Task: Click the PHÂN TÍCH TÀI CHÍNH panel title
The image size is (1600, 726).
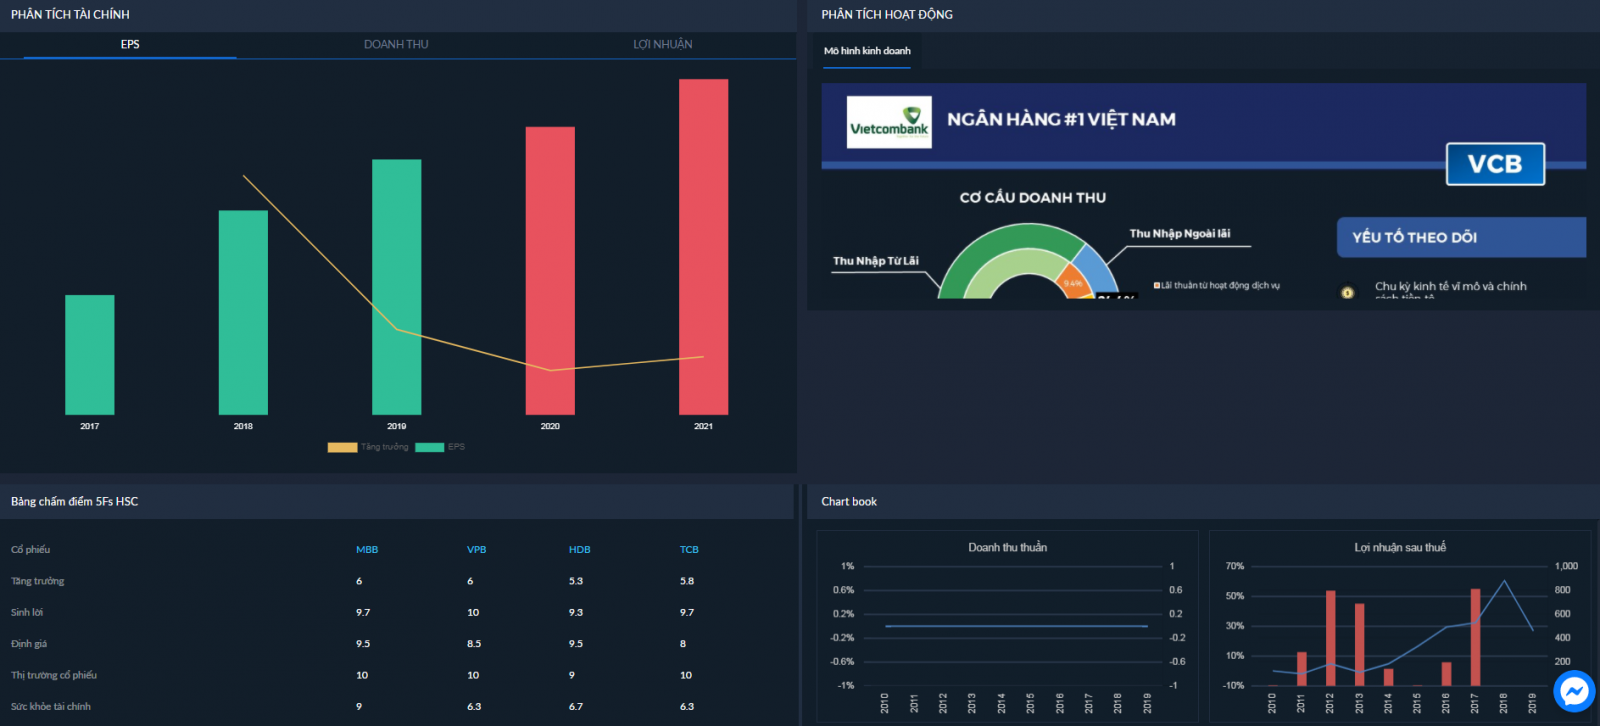Action: pyautogui.click(x=70, y=15)
